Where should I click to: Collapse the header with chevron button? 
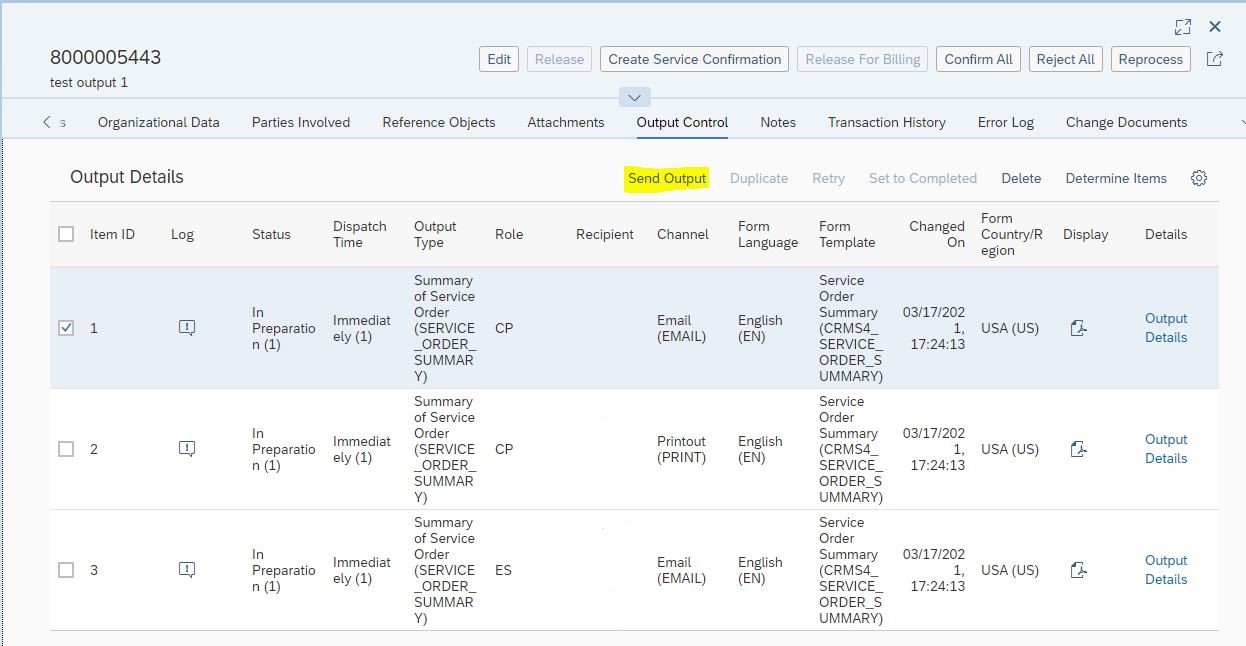[635, 97]
